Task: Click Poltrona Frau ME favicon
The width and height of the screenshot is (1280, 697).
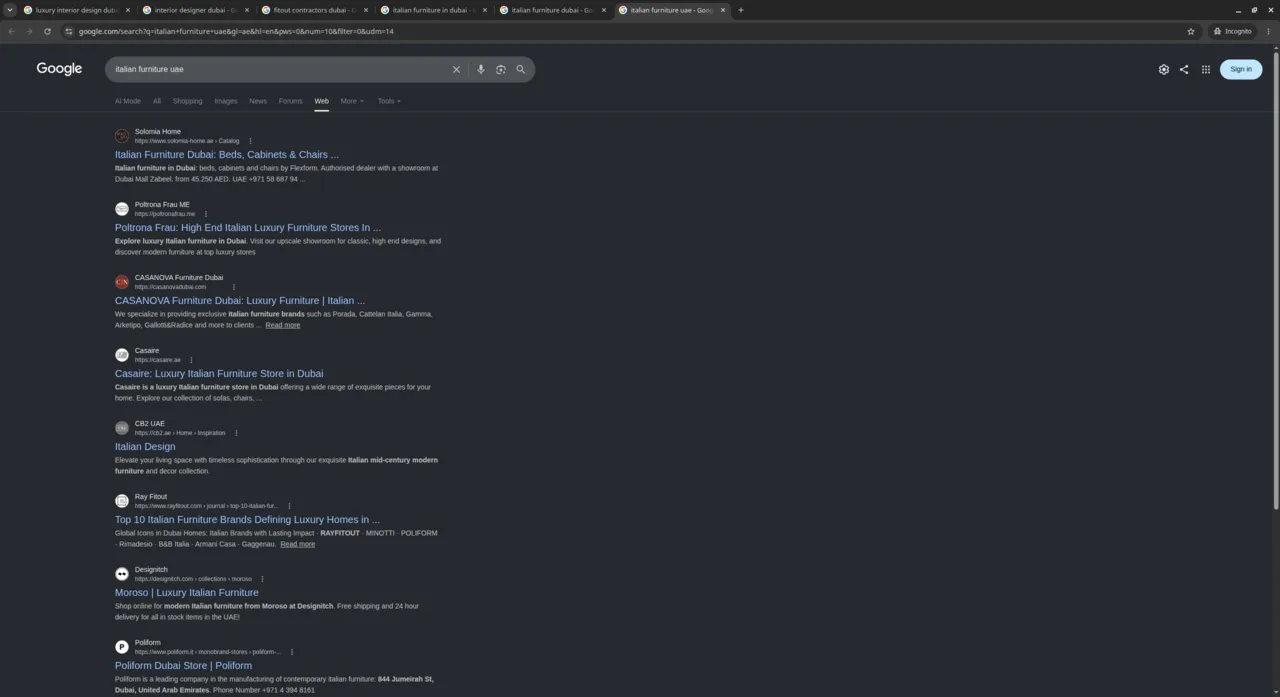Action: tap(122, 209)
